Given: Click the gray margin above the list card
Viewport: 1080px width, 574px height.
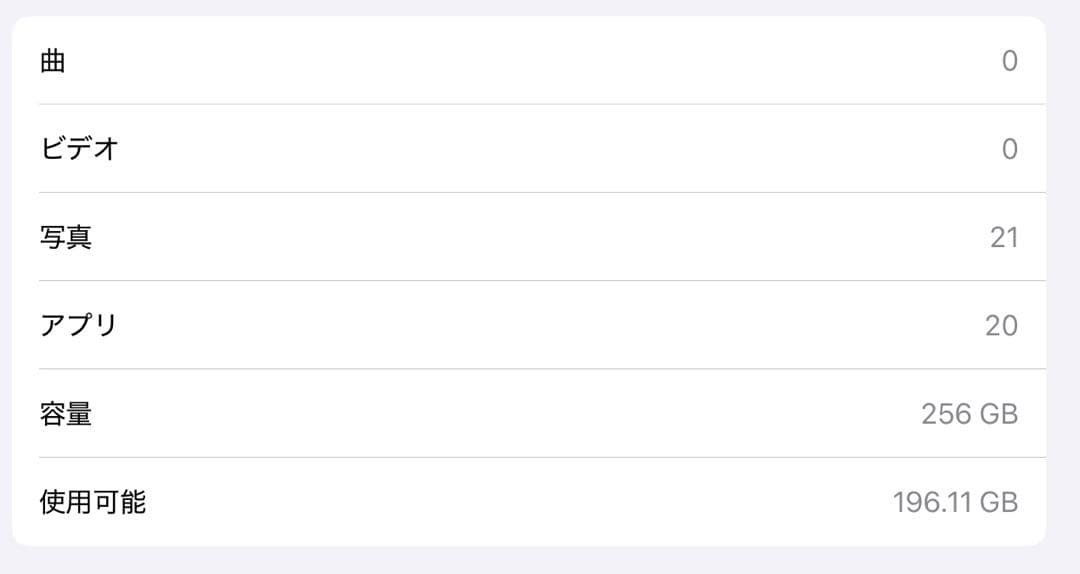Looking at the screenshot, I should pos(540,7).
